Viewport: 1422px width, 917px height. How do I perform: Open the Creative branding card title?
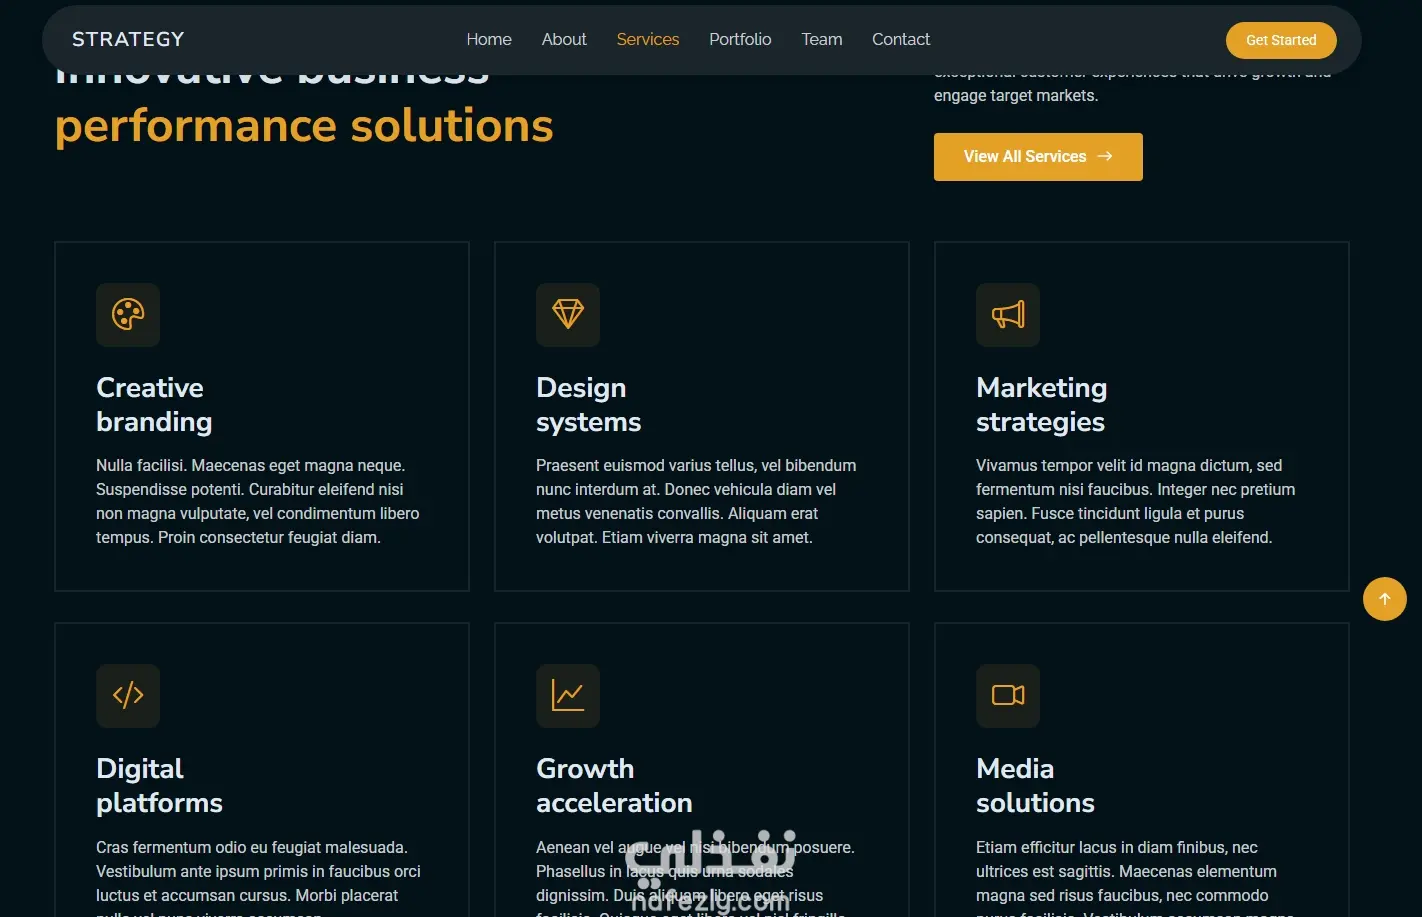(x=154, y=404)
